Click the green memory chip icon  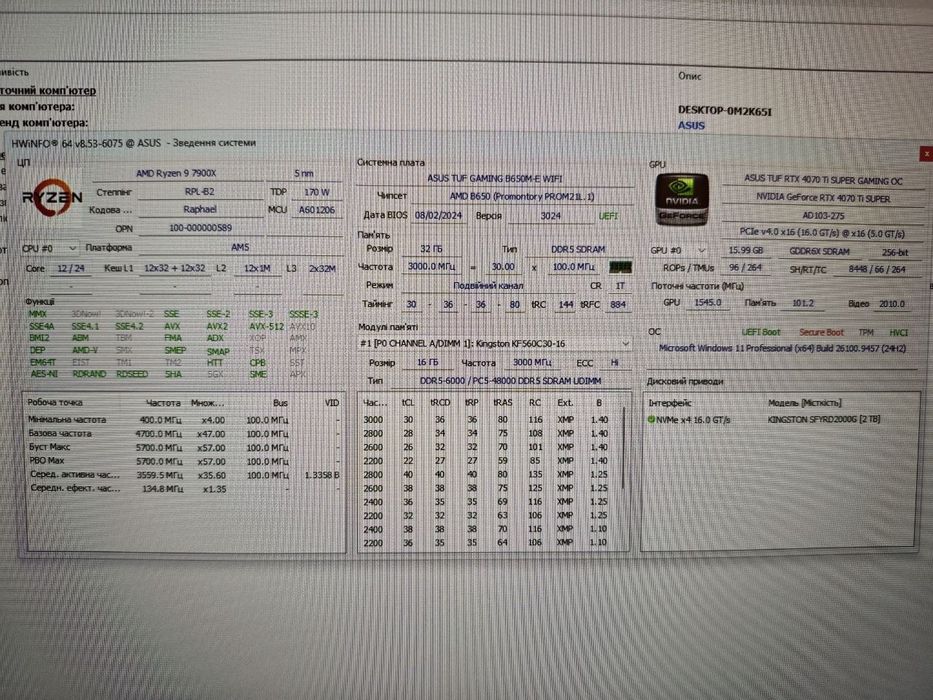click(x=620, y=268)
